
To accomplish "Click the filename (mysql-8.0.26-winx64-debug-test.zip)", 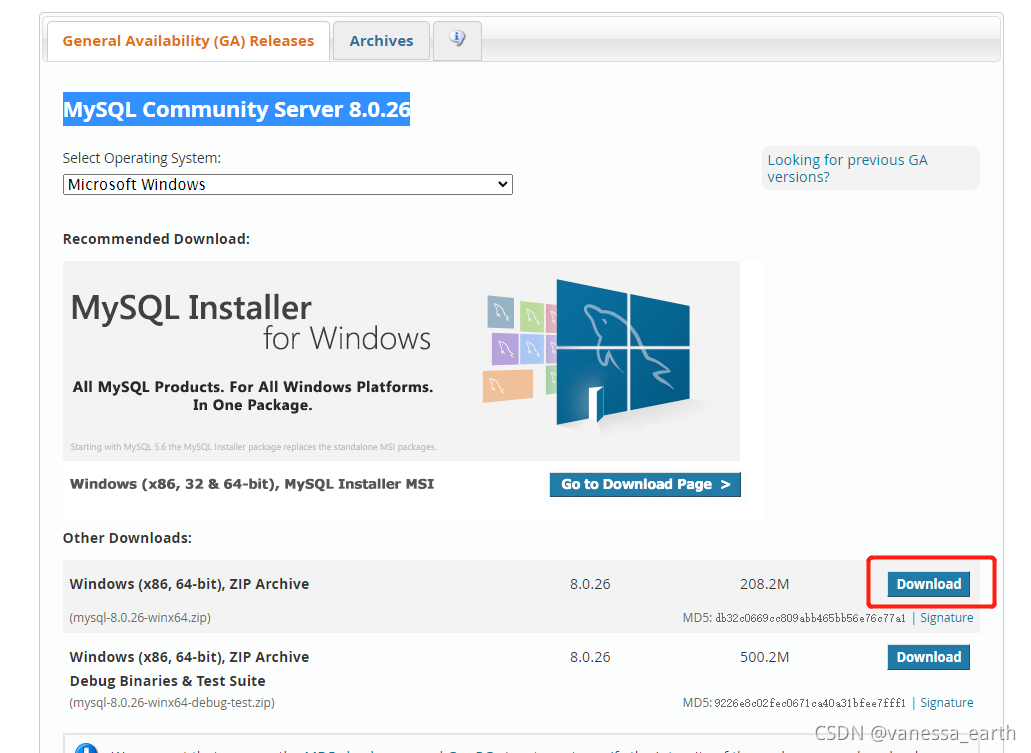I will [x=172, y=702].
